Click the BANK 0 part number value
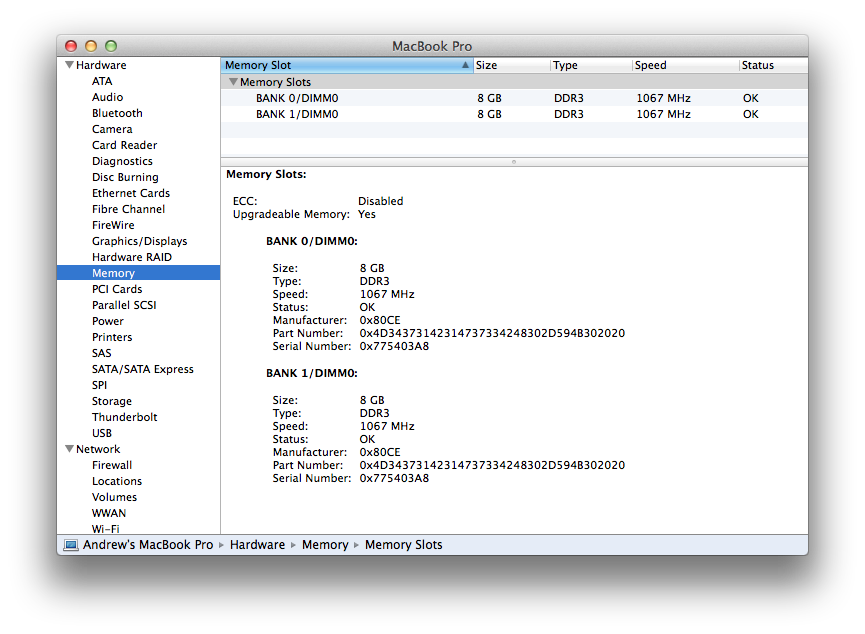This screenshot has width=865, height=634. coord(492,333)
